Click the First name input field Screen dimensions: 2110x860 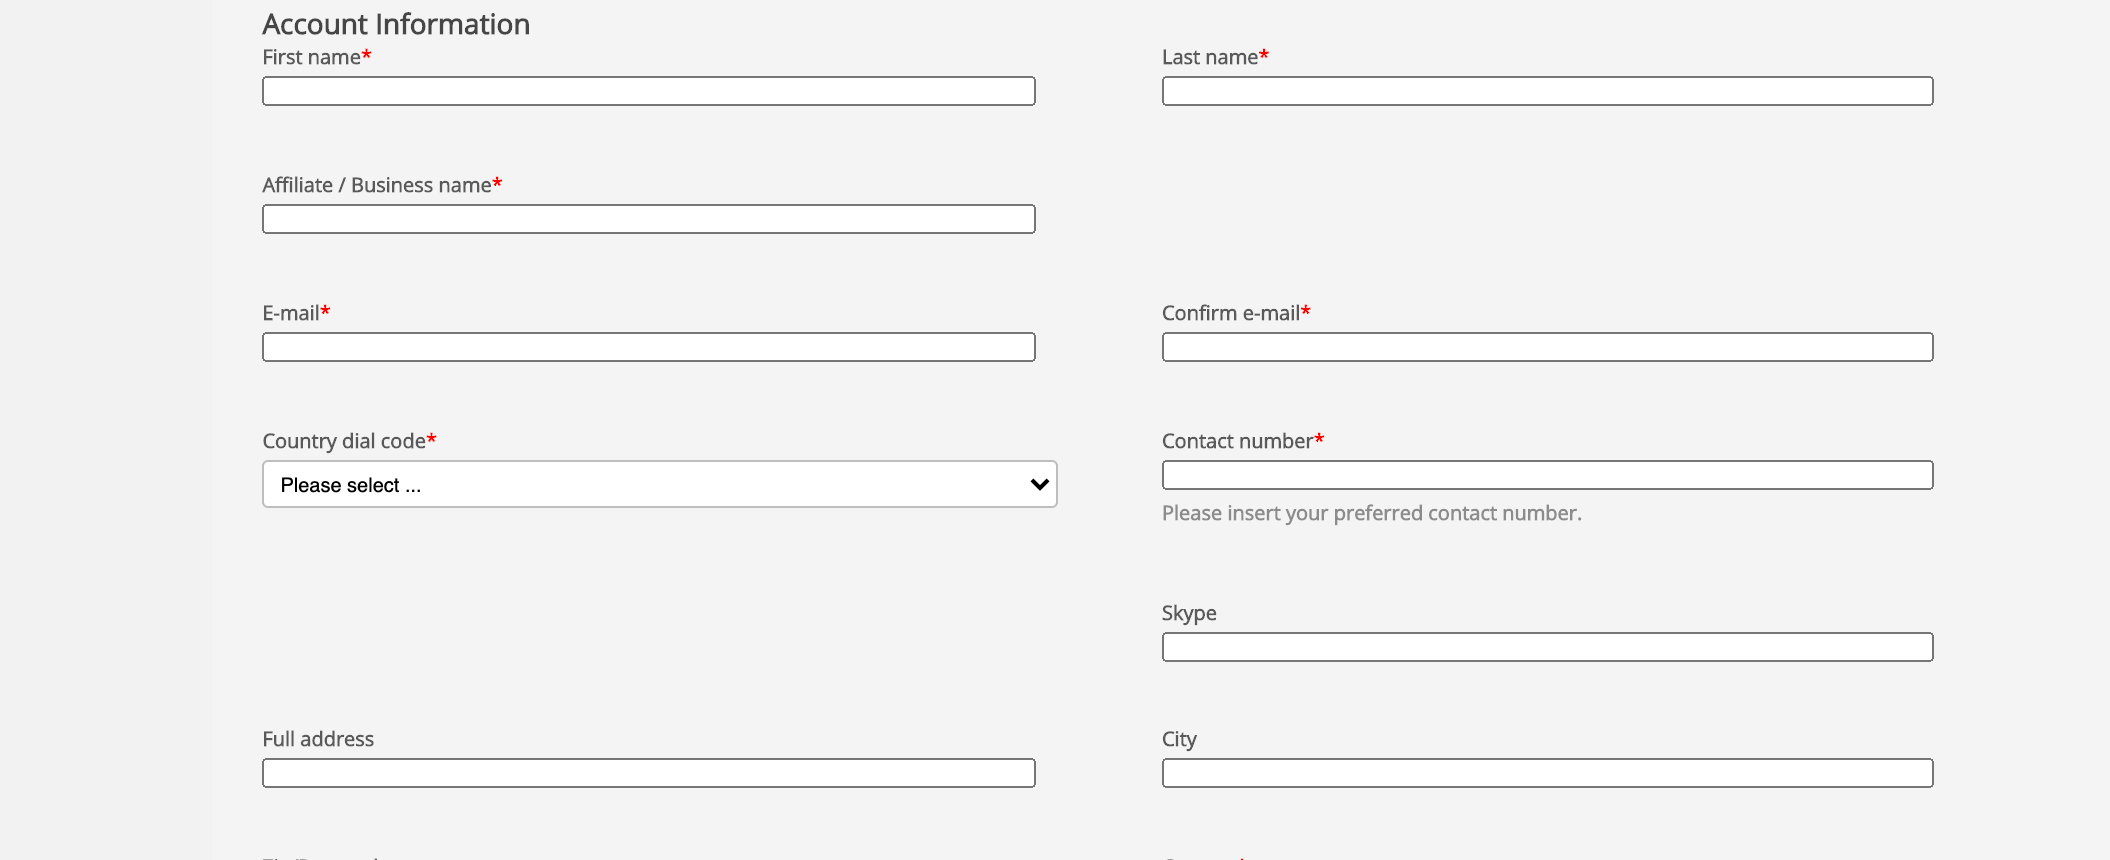coord(648,91)
